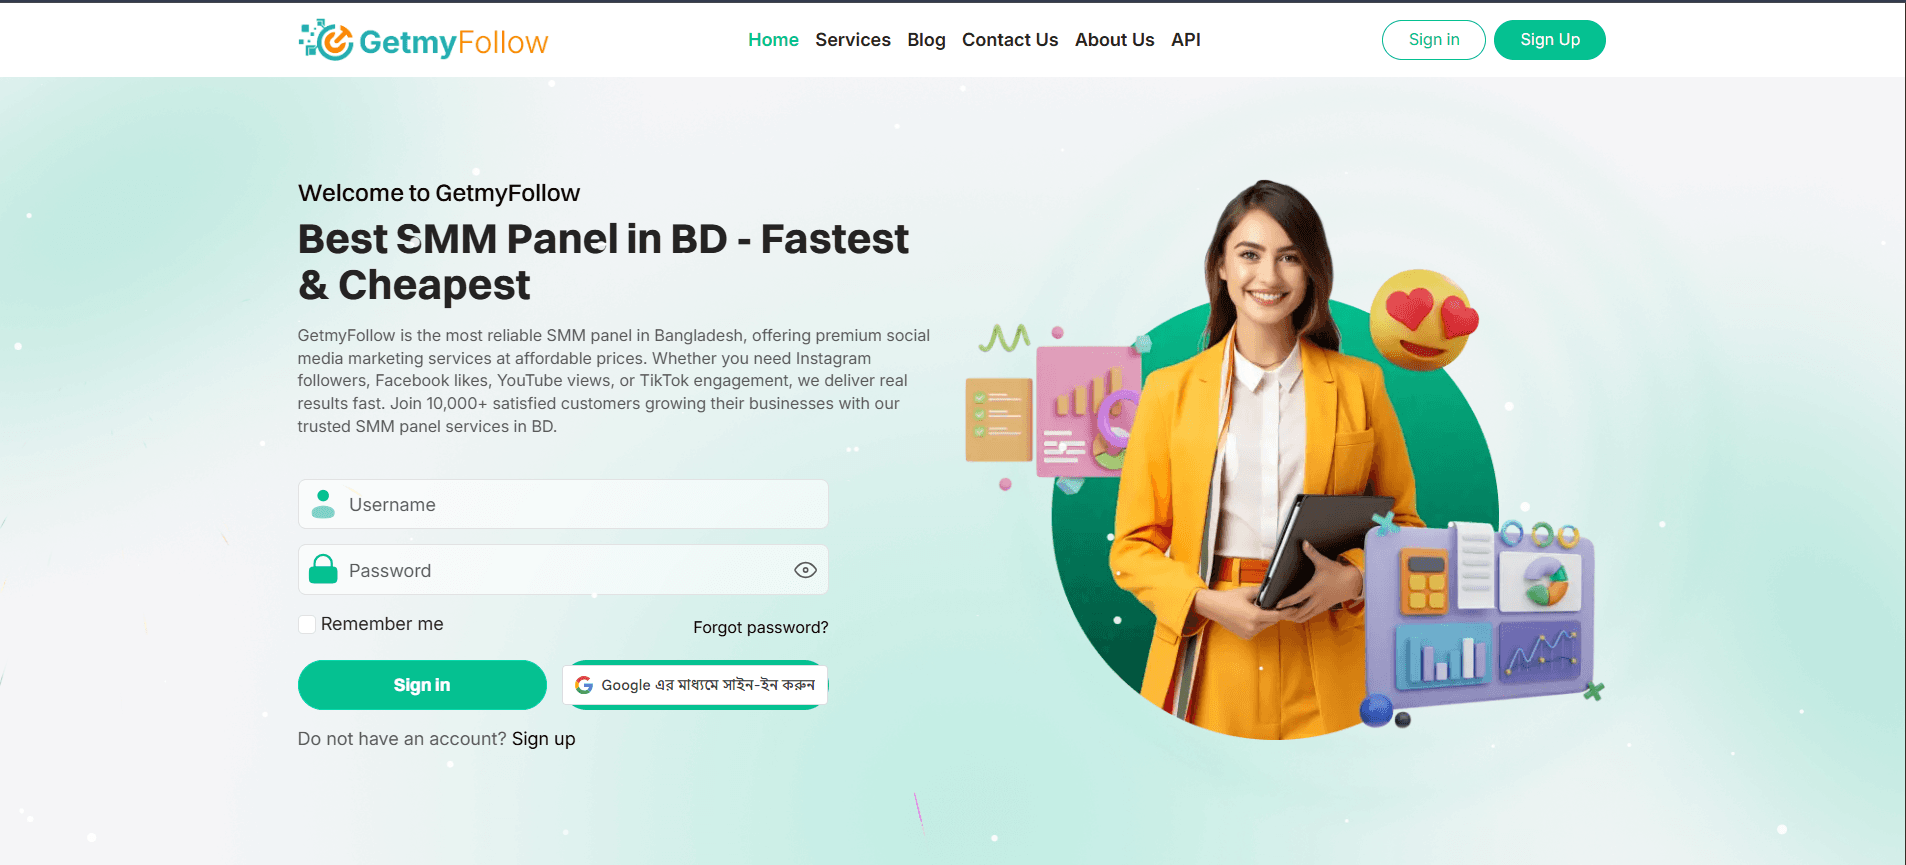Viewport: 1906px width, 865px height.
Task: Toggle password visibility with the eye icon
Action: [805, 570]
